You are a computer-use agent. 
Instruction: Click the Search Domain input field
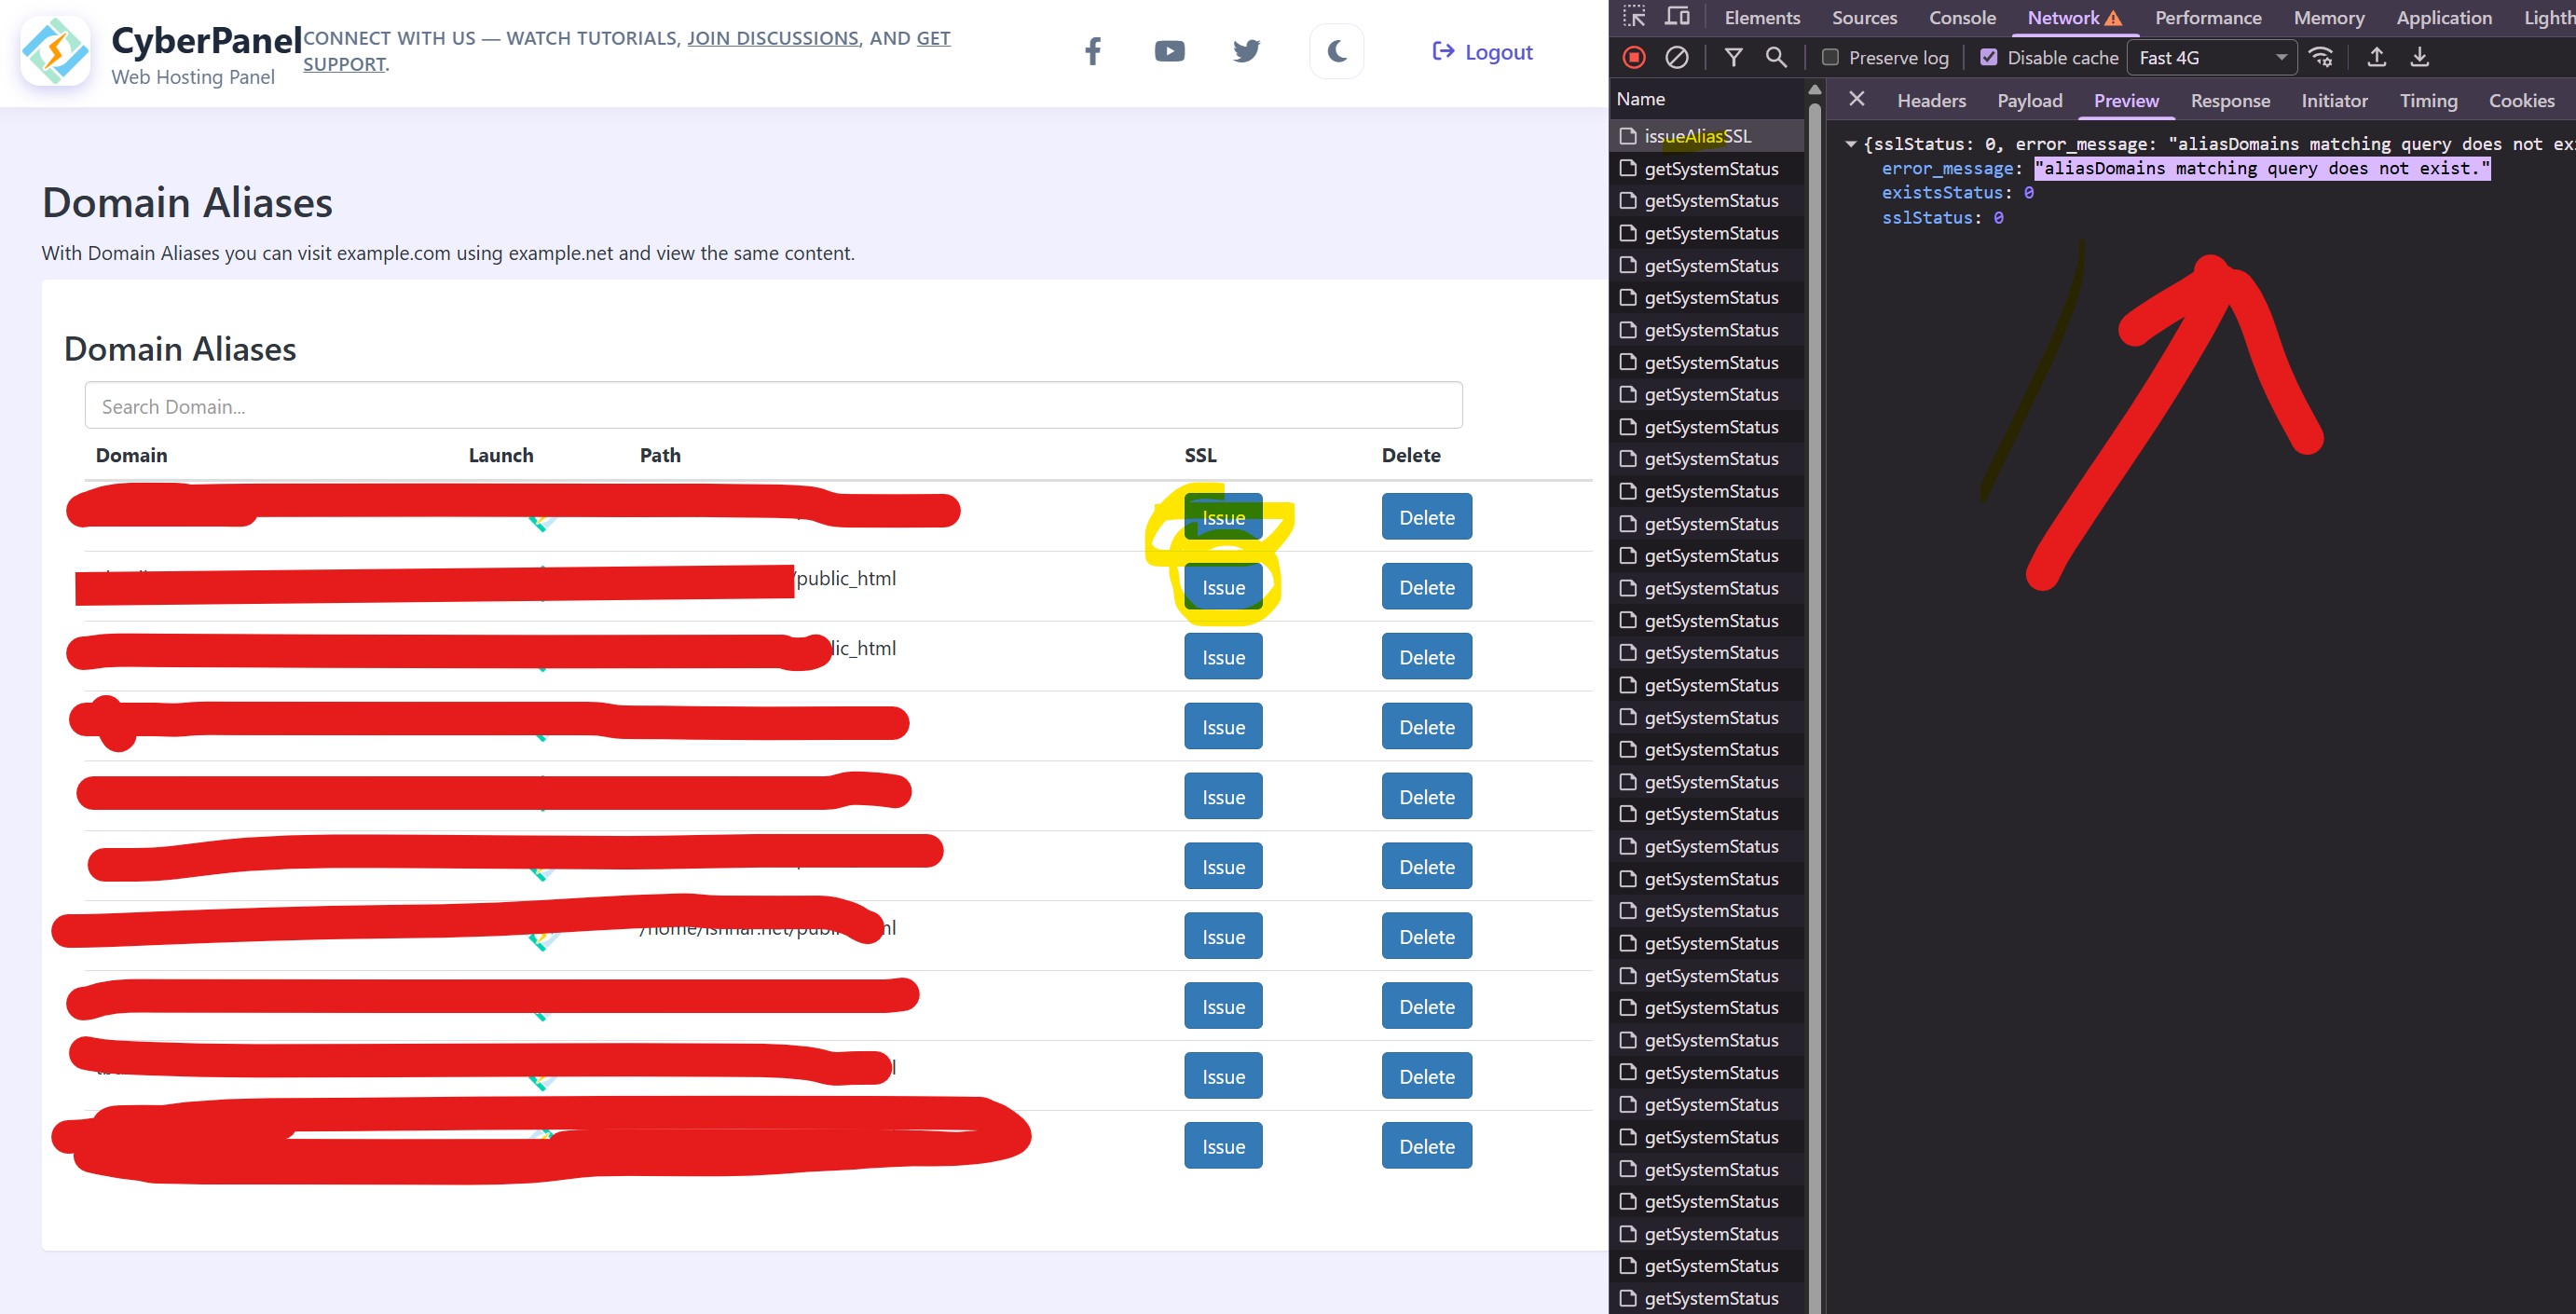coord(772,406)
